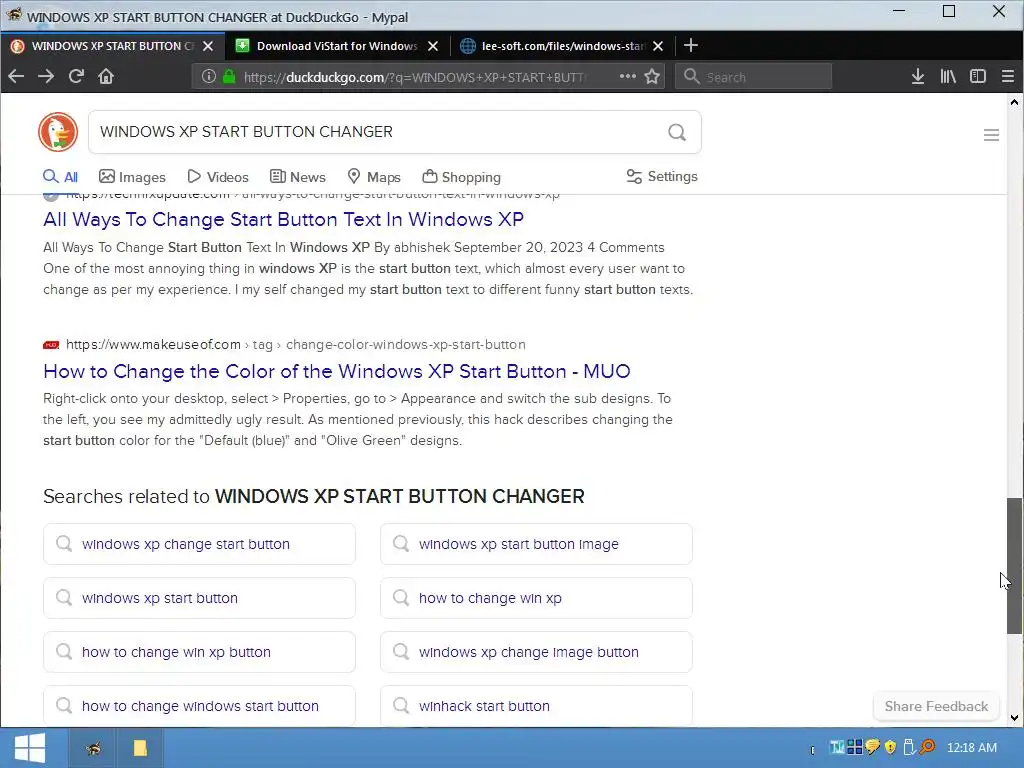Screen dimensions: 1024x768
Task: Search related: windows xp start button
Action: tap(199, 598)
